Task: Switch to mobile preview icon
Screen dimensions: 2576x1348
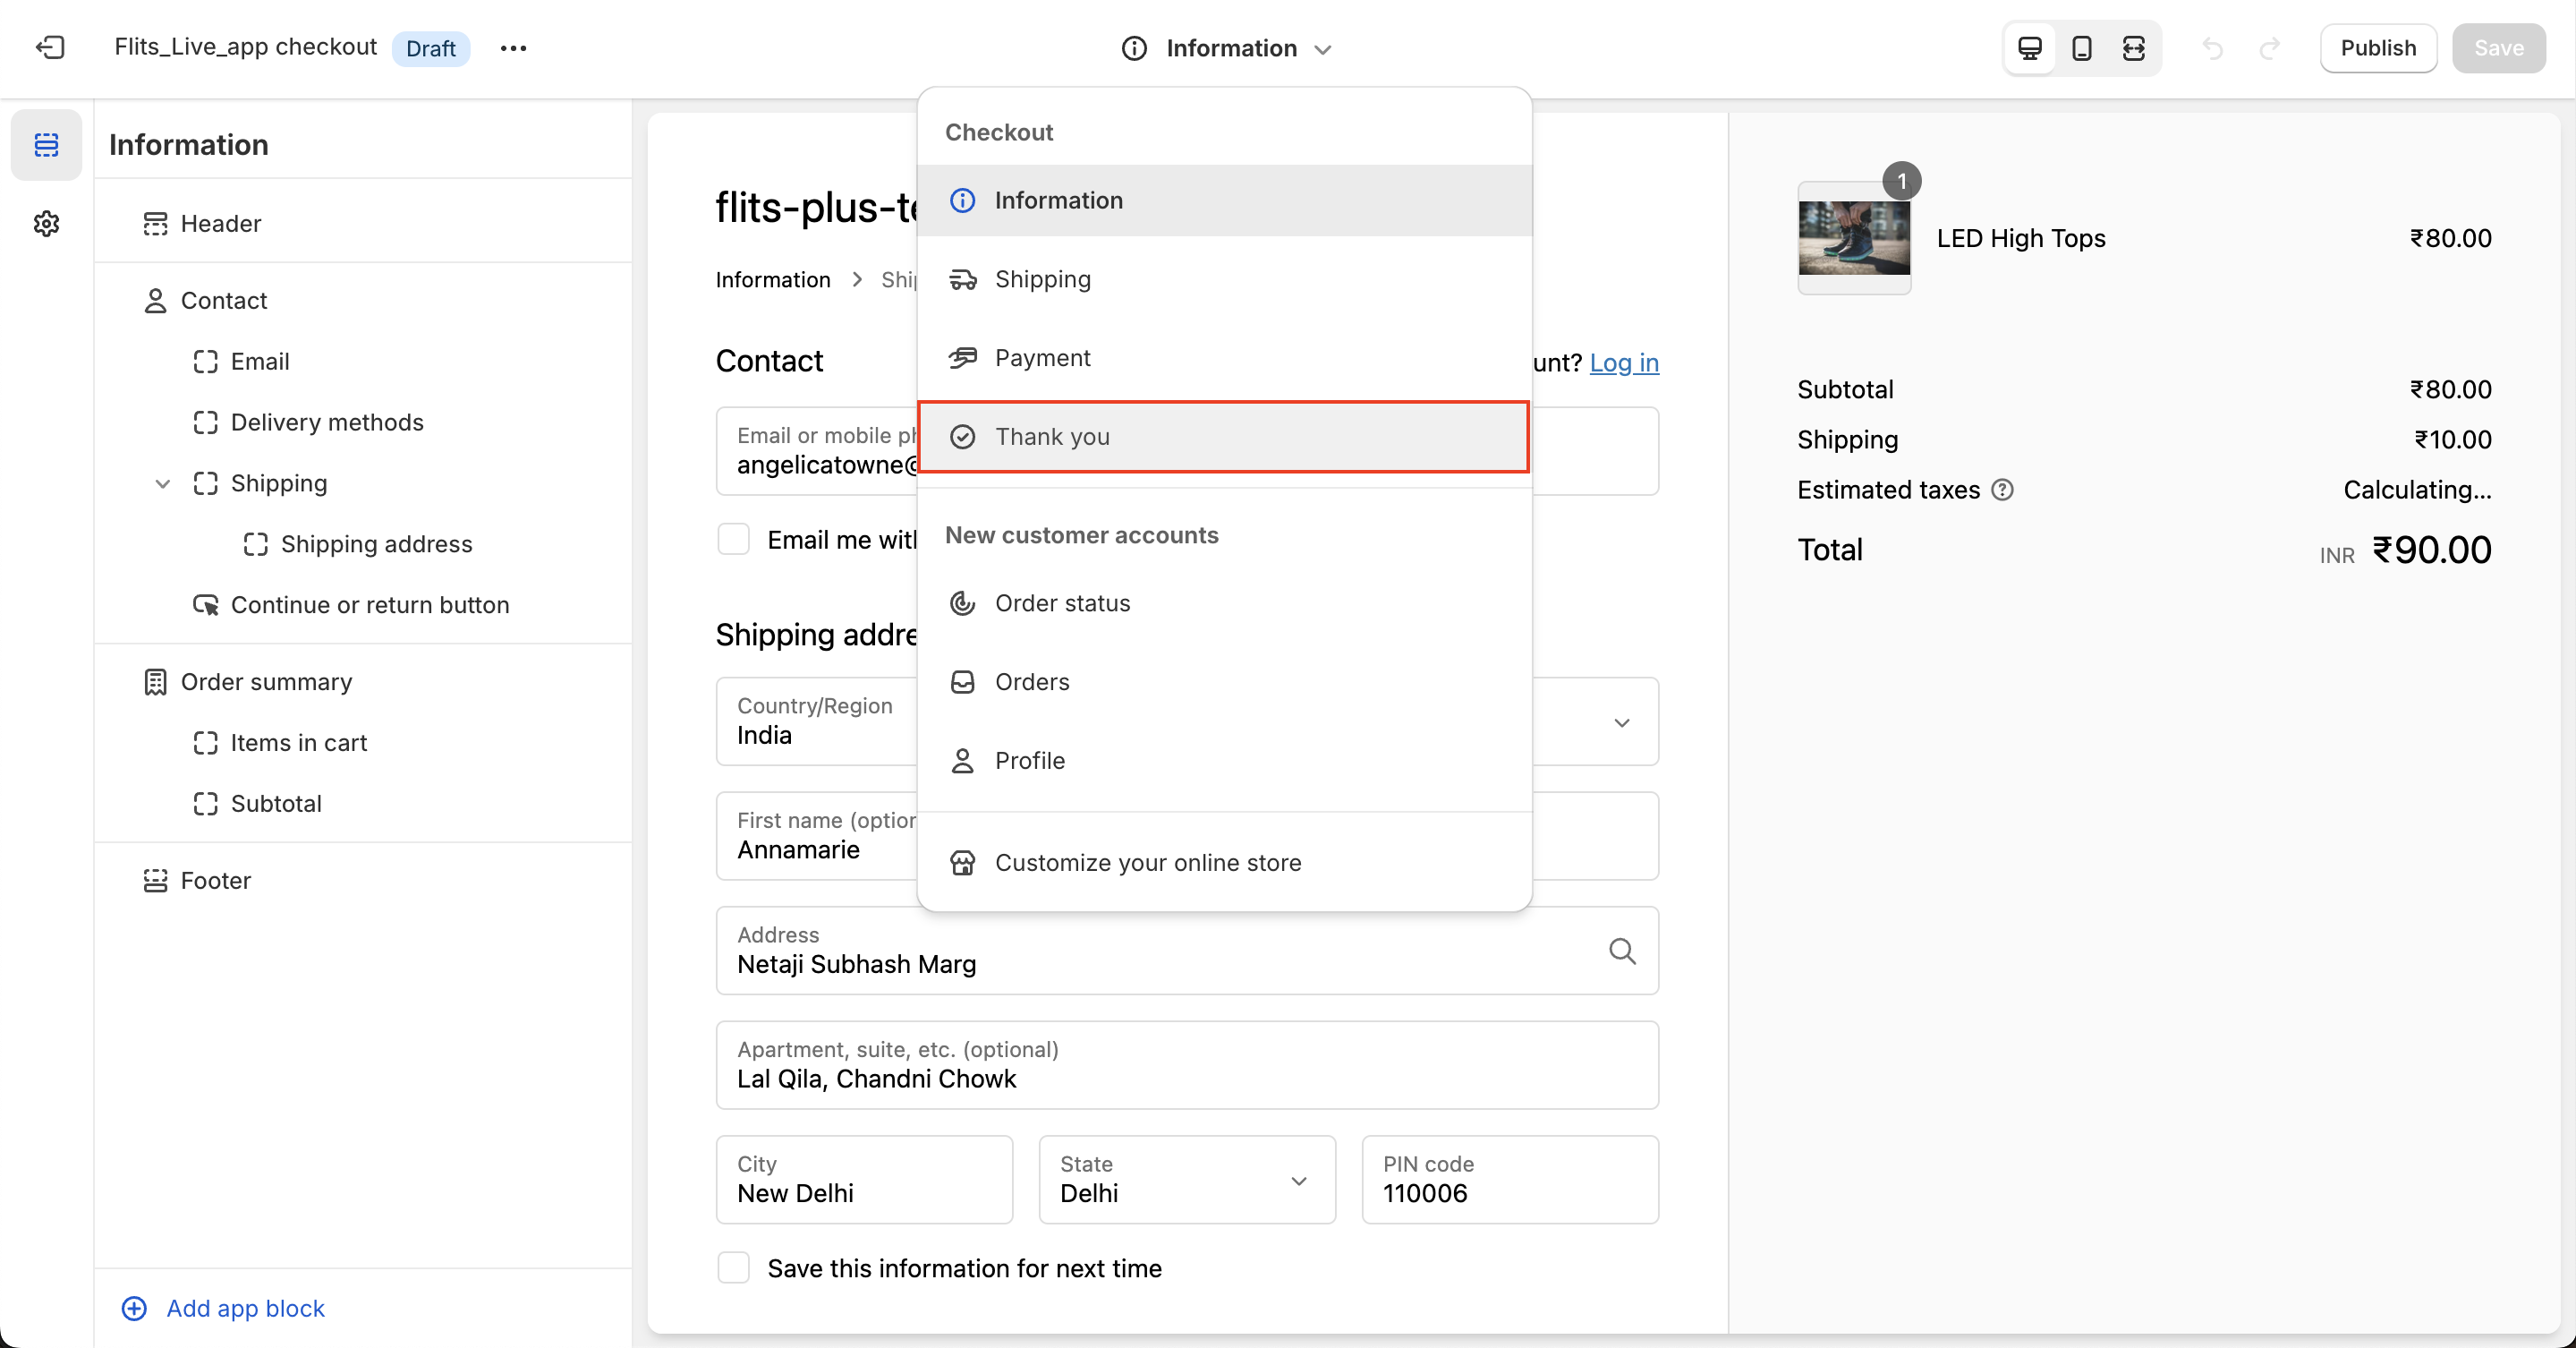Action: [2081, 48]
